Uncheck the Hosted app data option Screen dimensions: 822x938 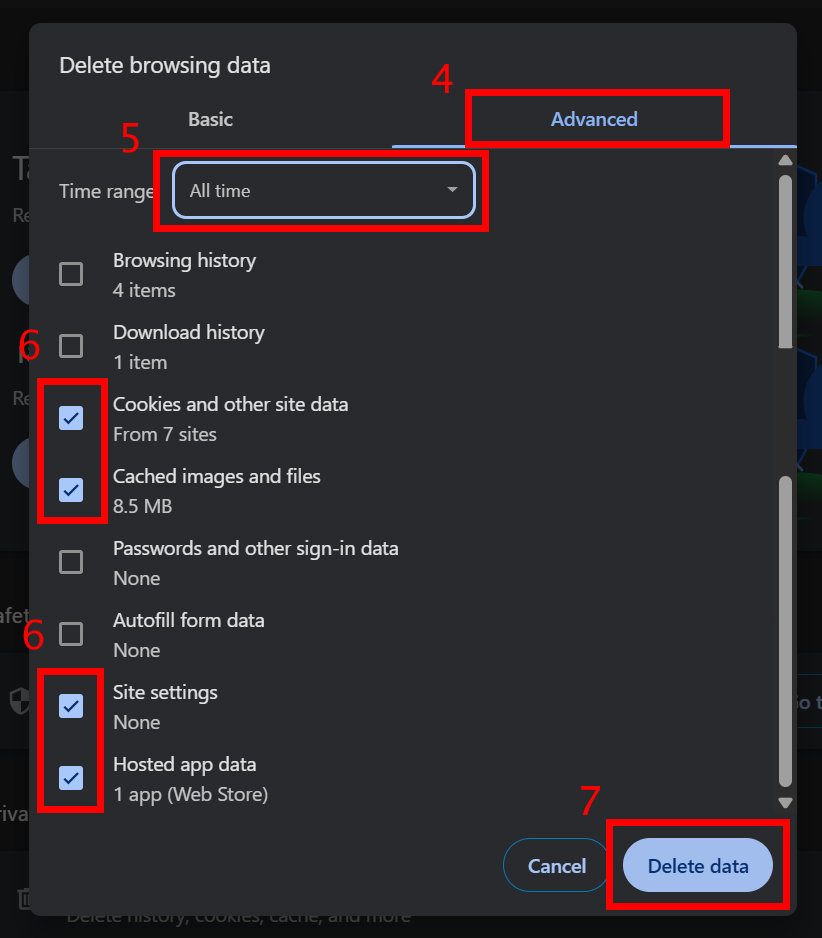pyautogui.click(x=71, y=778)
